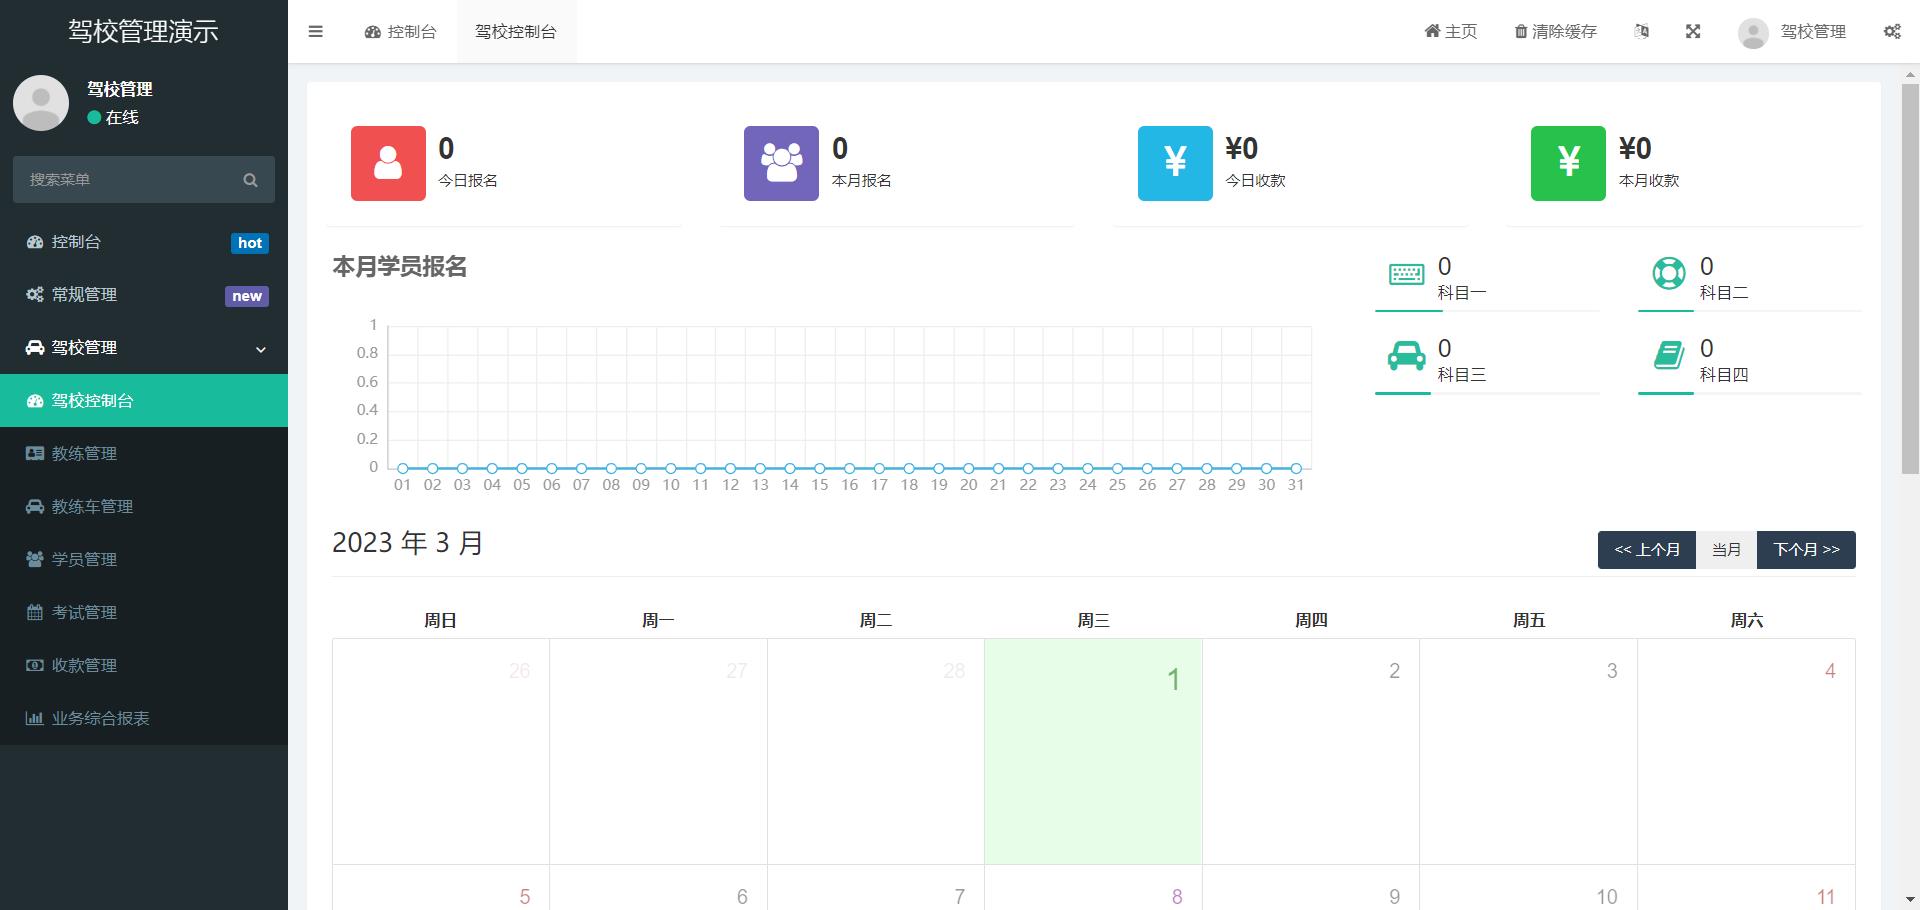Viewport: 1920px width, 910px height.
Task: Click the language translate icon in the top bar
Action: [1641, 31]
